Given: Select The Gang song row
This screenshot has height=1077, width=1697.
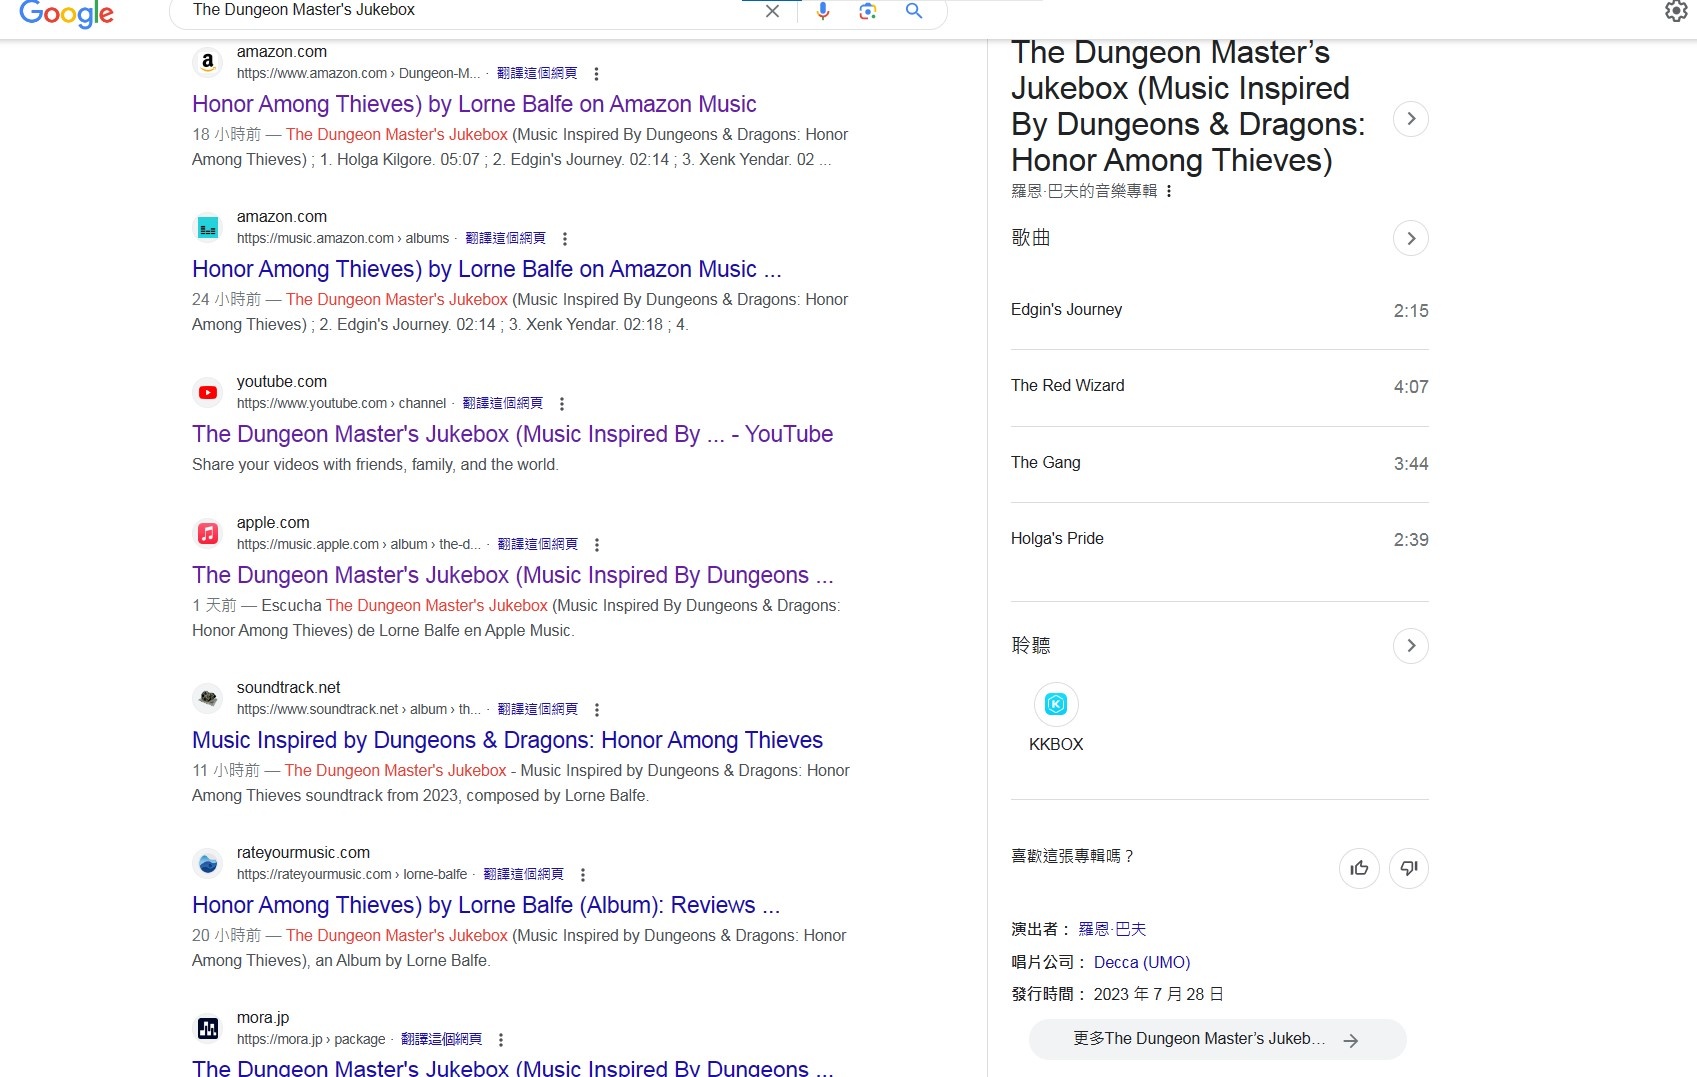Looking at the screenshot, I should point(1219,463).
